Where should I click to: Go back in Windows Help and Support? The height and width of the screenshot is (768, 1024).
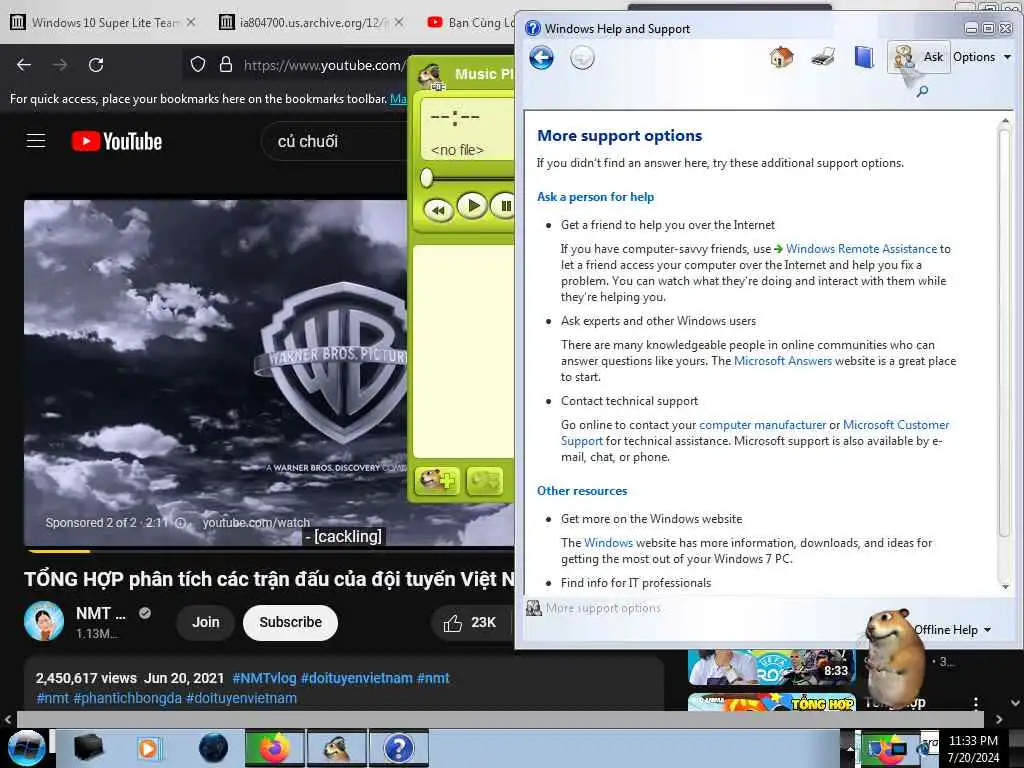coord(541,57)
